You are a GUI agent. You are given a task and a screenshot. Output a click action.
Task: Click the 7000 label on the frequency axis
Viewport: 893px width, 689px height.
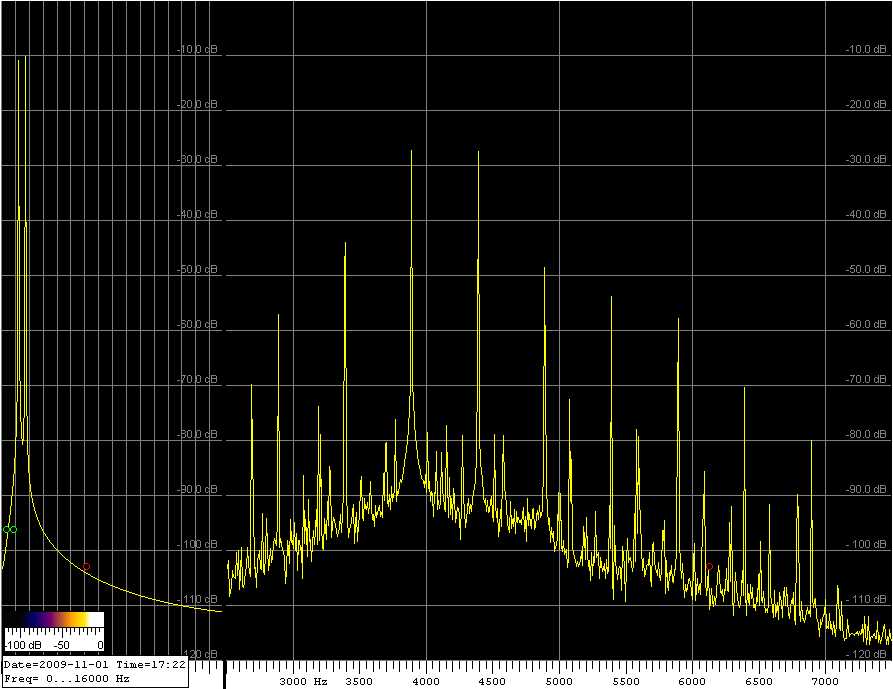pyautogui.click(x=824, y=681)
